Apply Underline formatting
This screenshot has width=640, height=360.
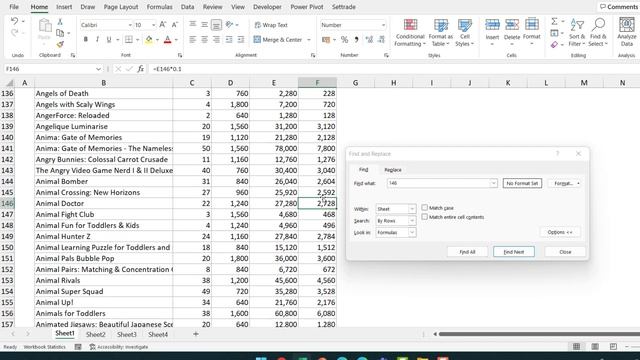(109, 40)
